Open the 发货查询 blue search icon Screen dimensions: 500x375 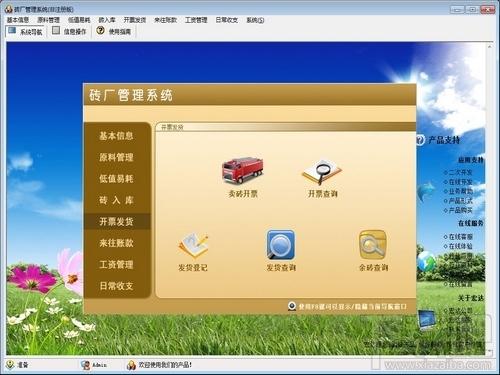(x=281, y=244)
